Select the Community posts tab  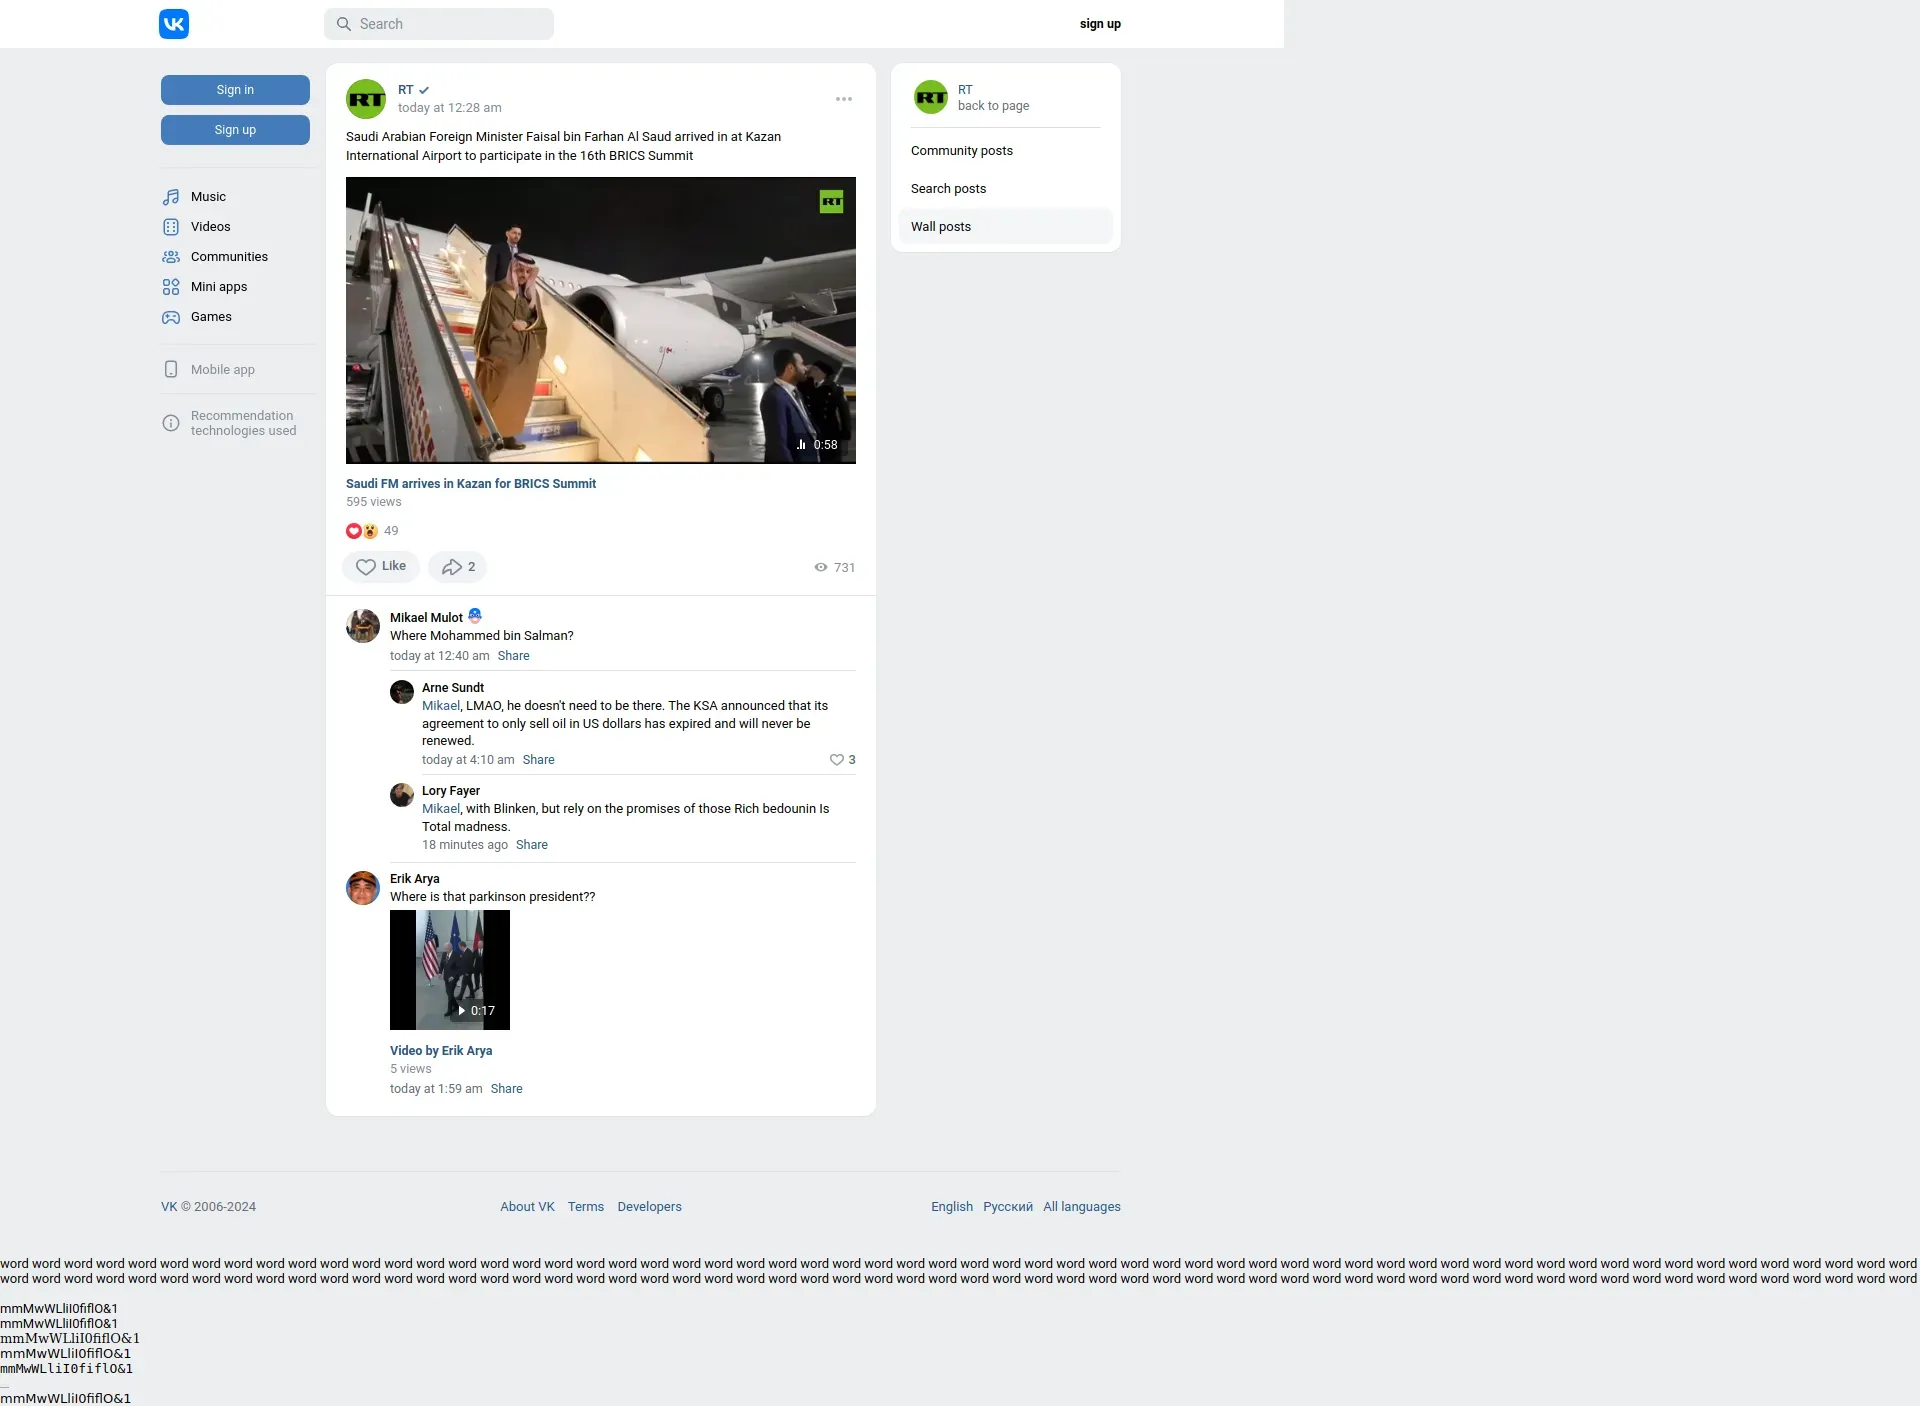pyautogui.click(x=961, y=151)
